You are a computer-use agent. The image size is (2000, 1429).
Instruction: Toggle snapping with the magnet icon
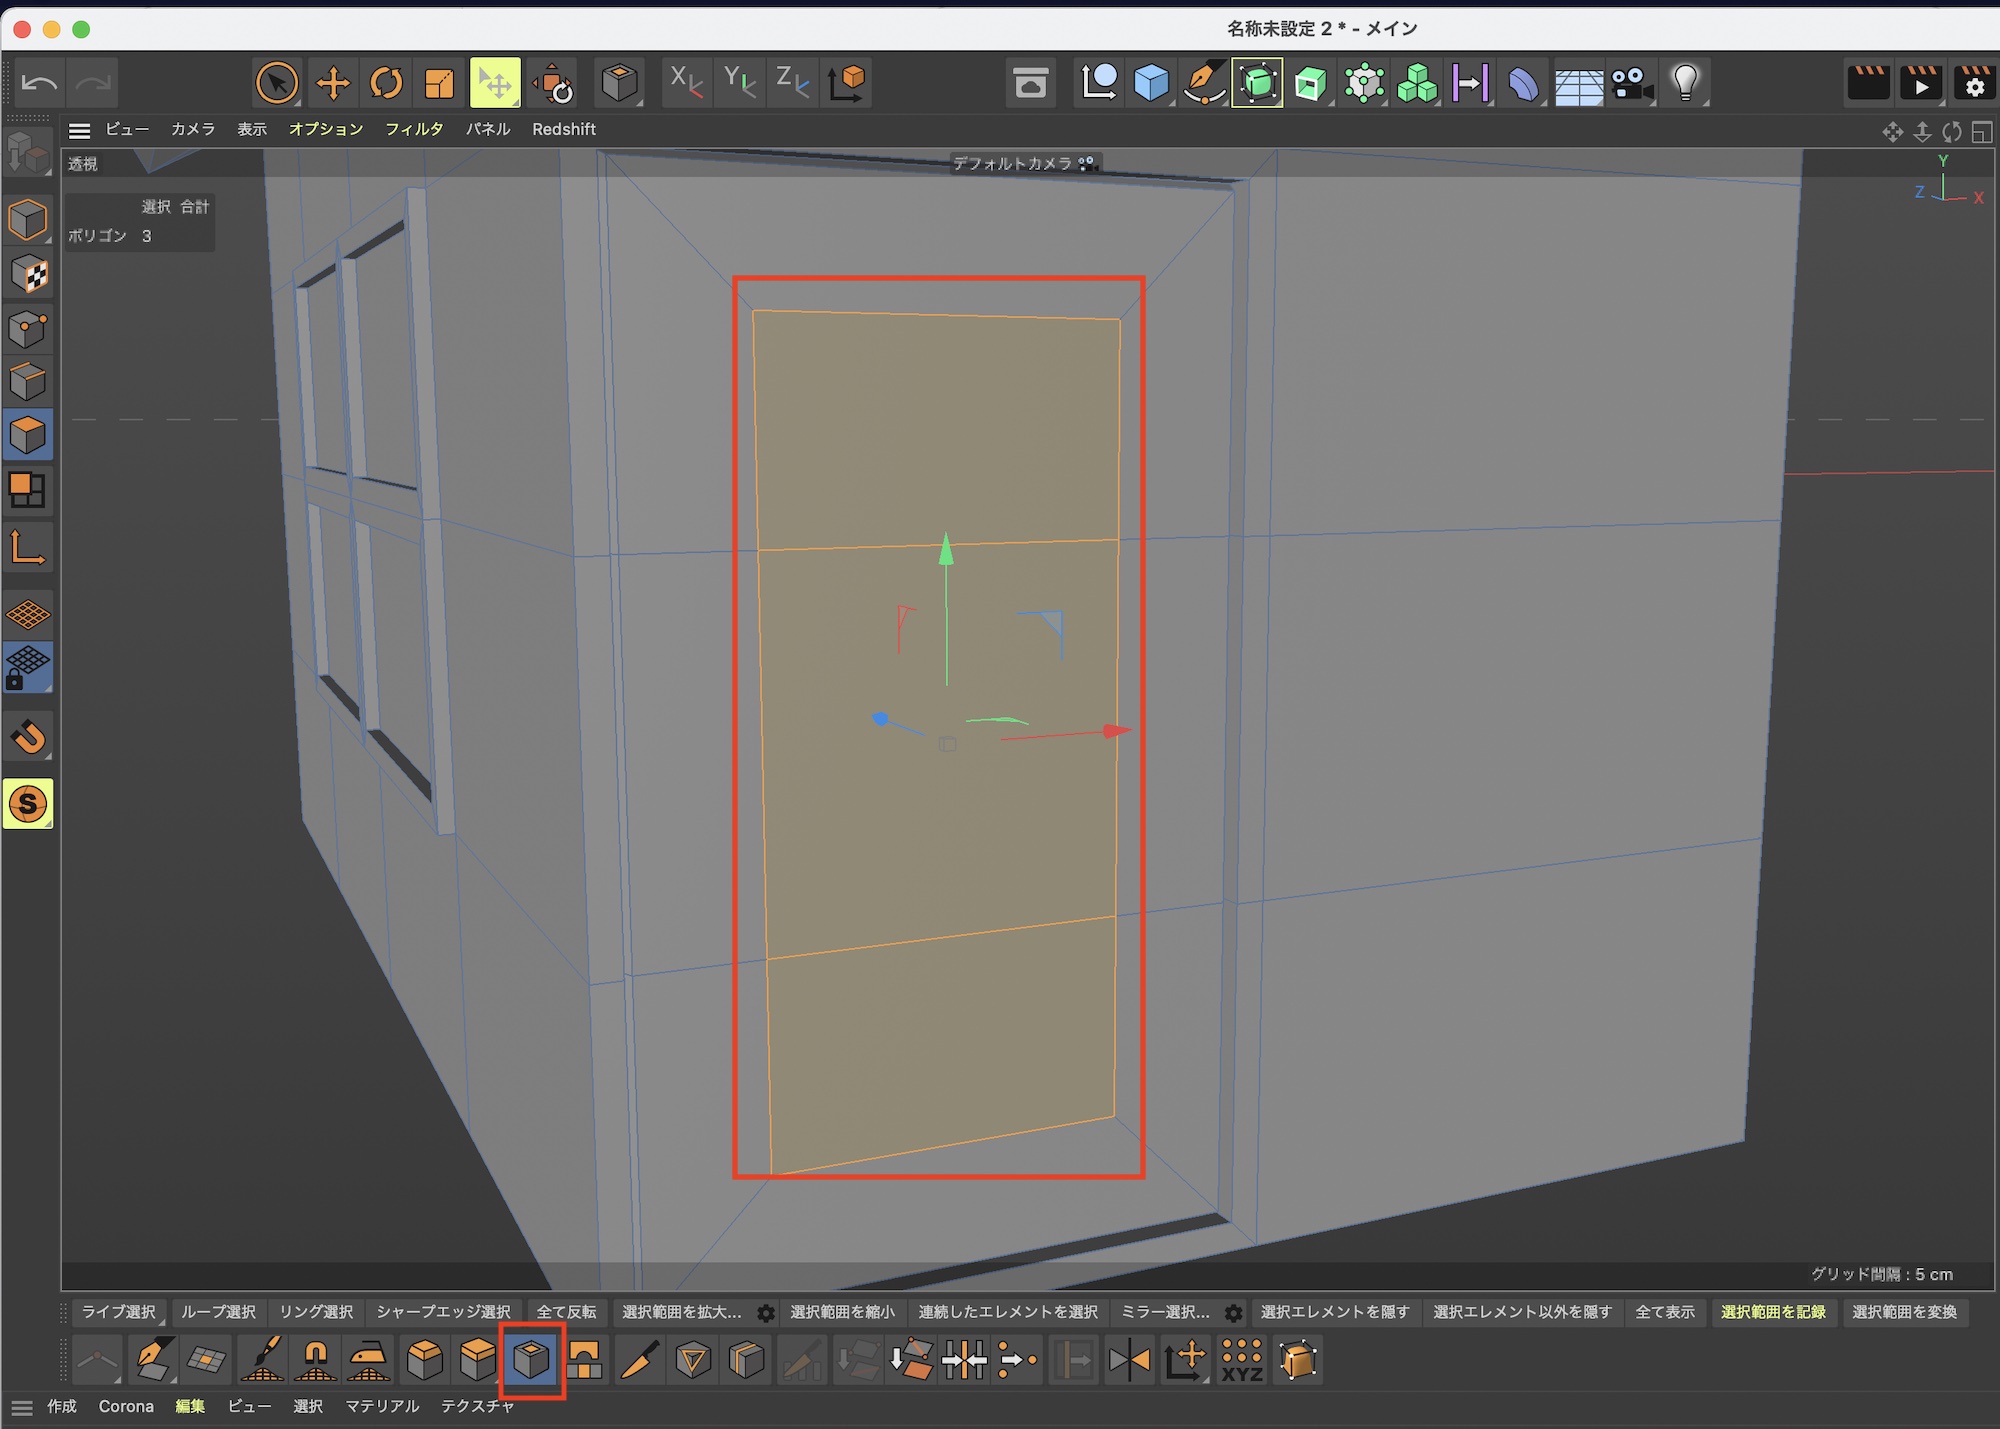click(x=28, y=738)
